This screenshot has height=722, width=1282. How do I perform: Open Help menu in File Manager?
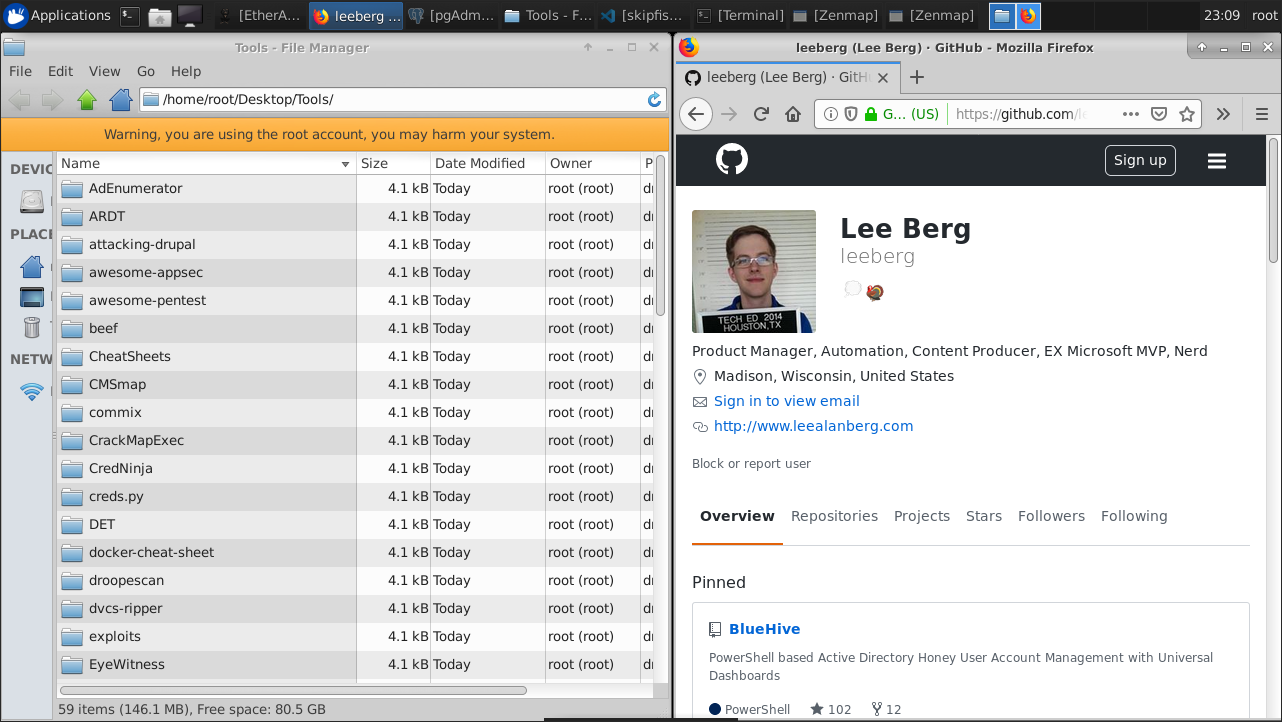tap(186, 71)
